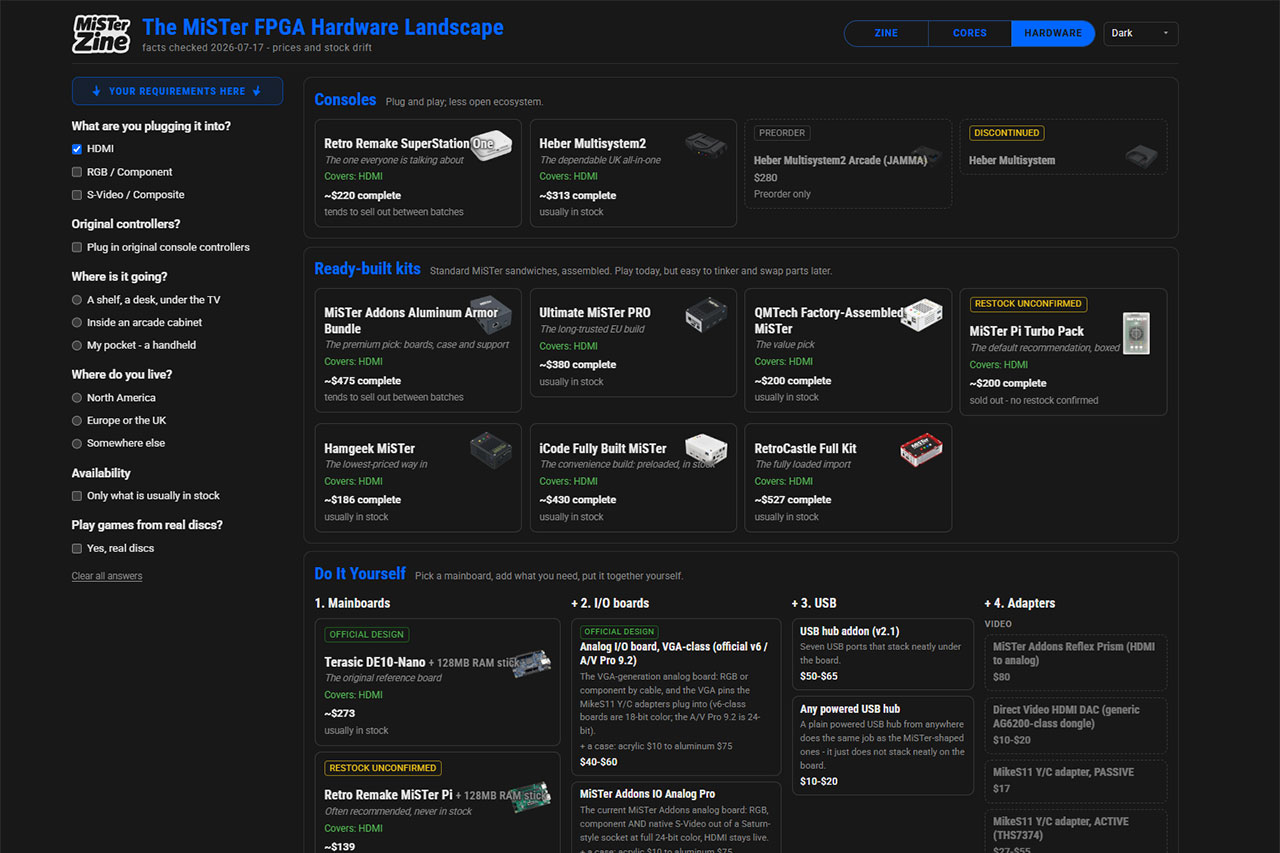Click the MiSTer Pi Turbo Pack image
This screenshot has width=1280, height=853.
tap(1136, 334)
